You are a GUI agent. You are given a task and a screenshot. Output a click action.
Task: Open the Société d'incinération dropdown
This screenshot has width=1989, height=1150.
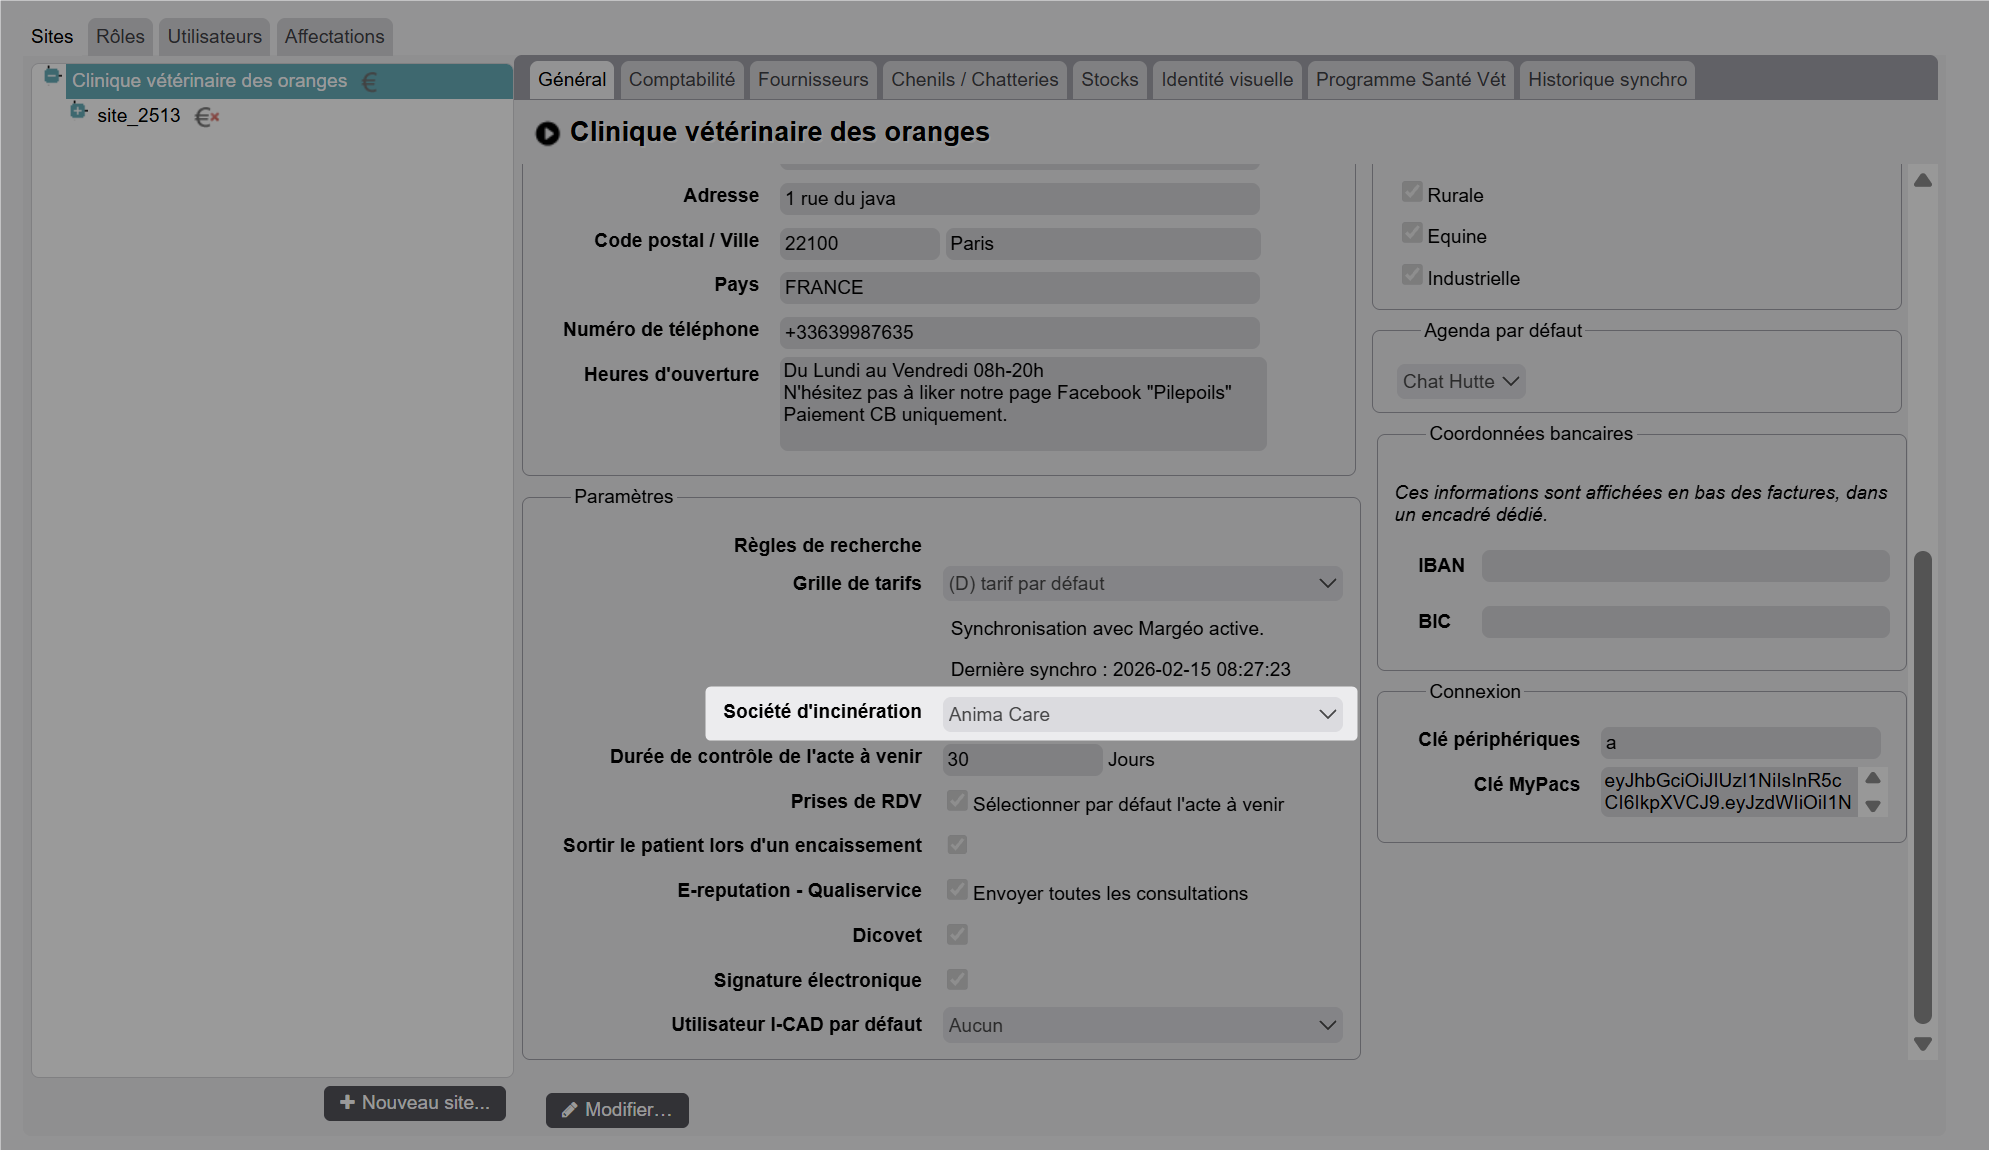coord(1141,714)
